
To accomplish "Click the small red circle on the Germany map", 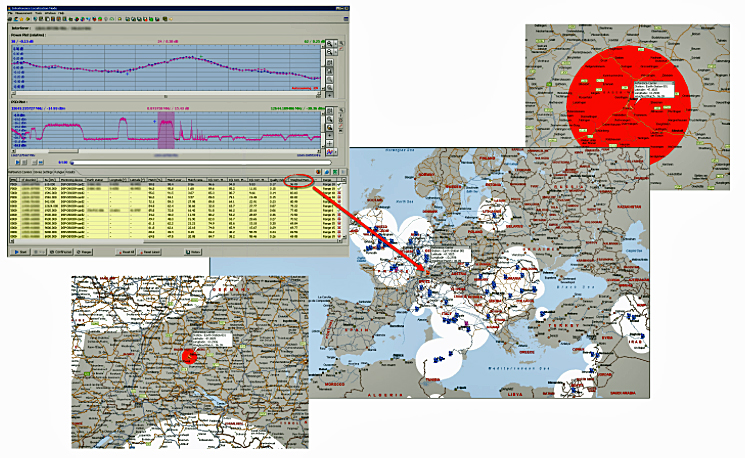I will coord(189,356).
